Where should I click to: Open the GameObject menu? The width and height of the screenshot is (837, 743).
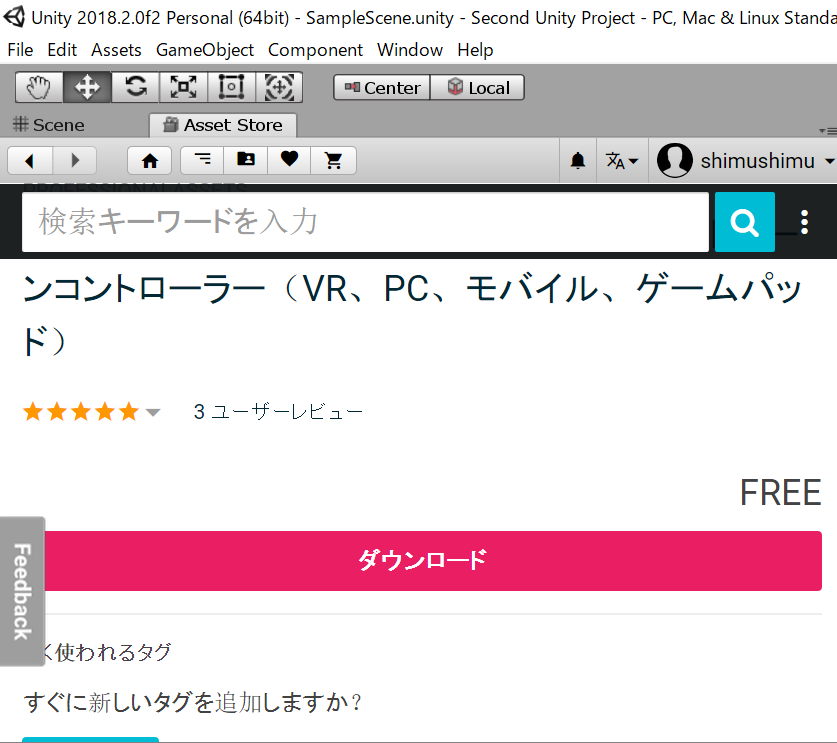204,50
